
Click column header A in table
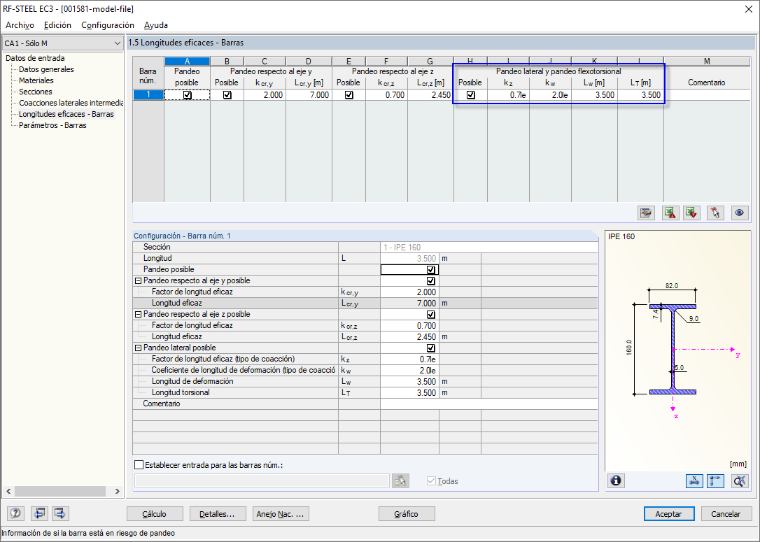coord(187,61)
